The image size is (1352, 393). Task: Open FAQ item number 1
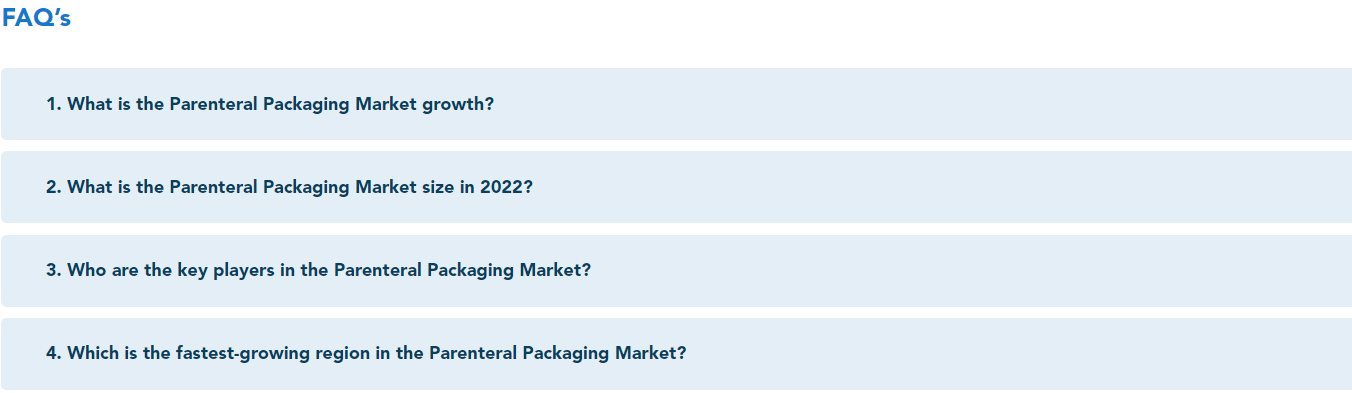(676, 104)
